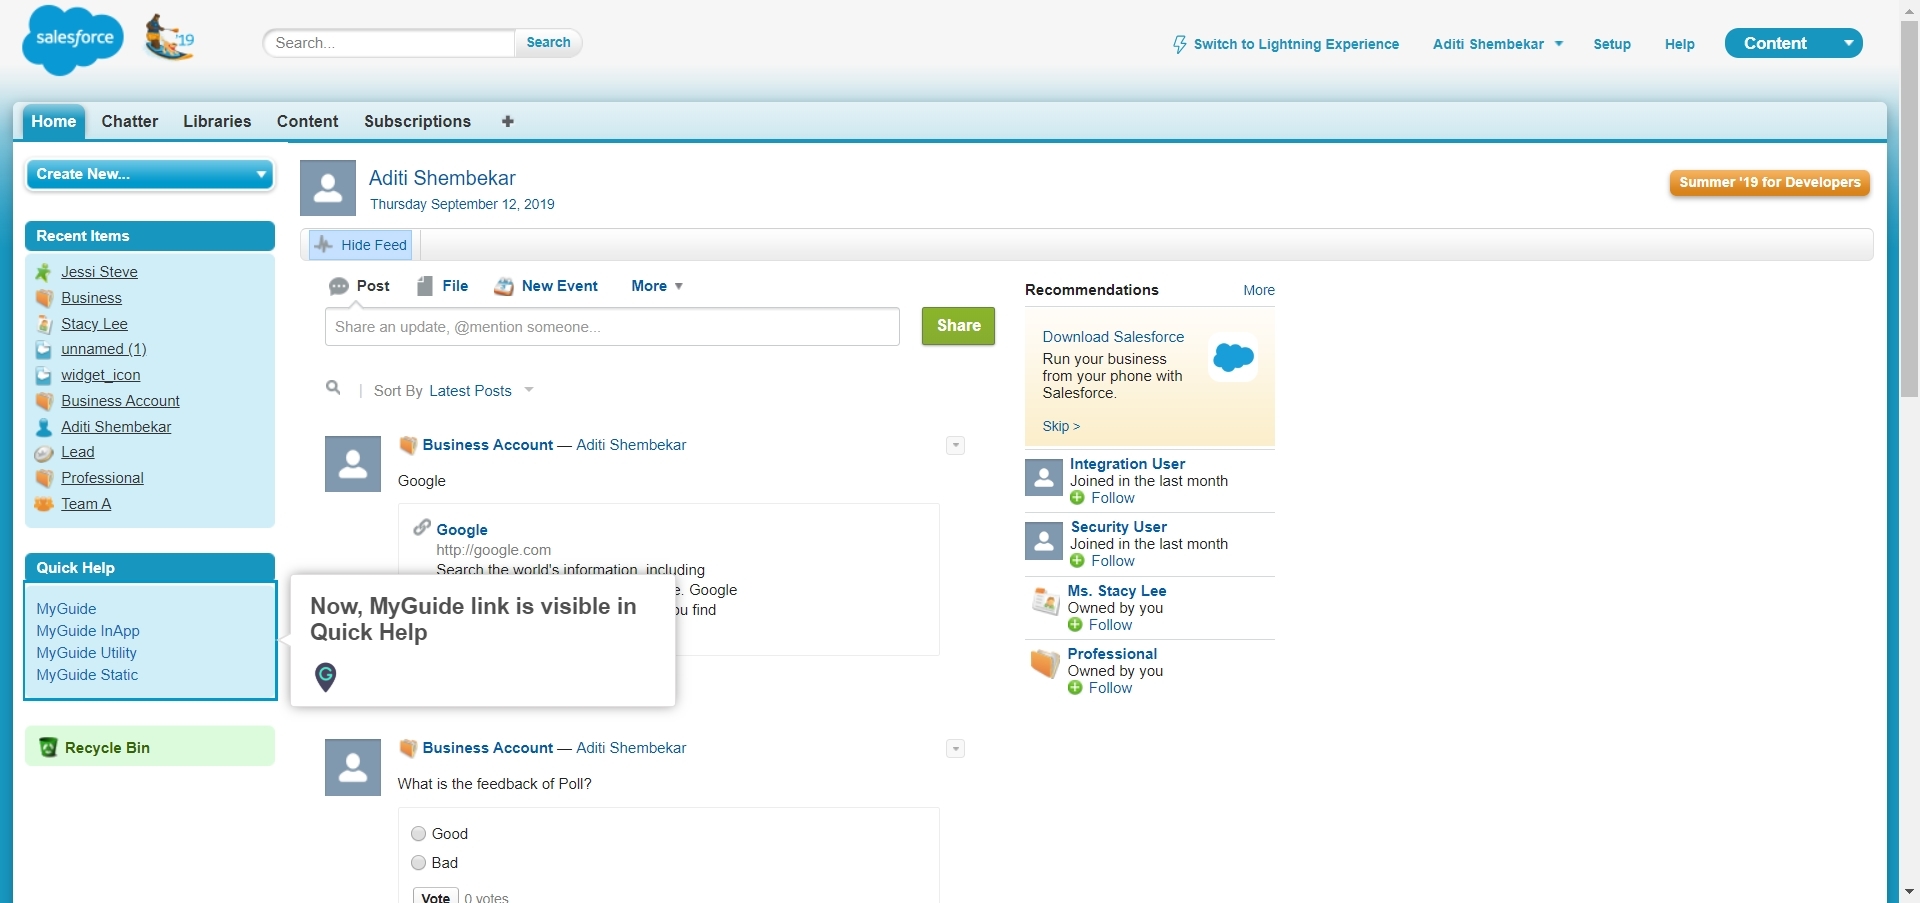The width and height of the screenshot is (1920, 903).
Task: Click the Share an update text box
Action: click(x=612, y=327)
